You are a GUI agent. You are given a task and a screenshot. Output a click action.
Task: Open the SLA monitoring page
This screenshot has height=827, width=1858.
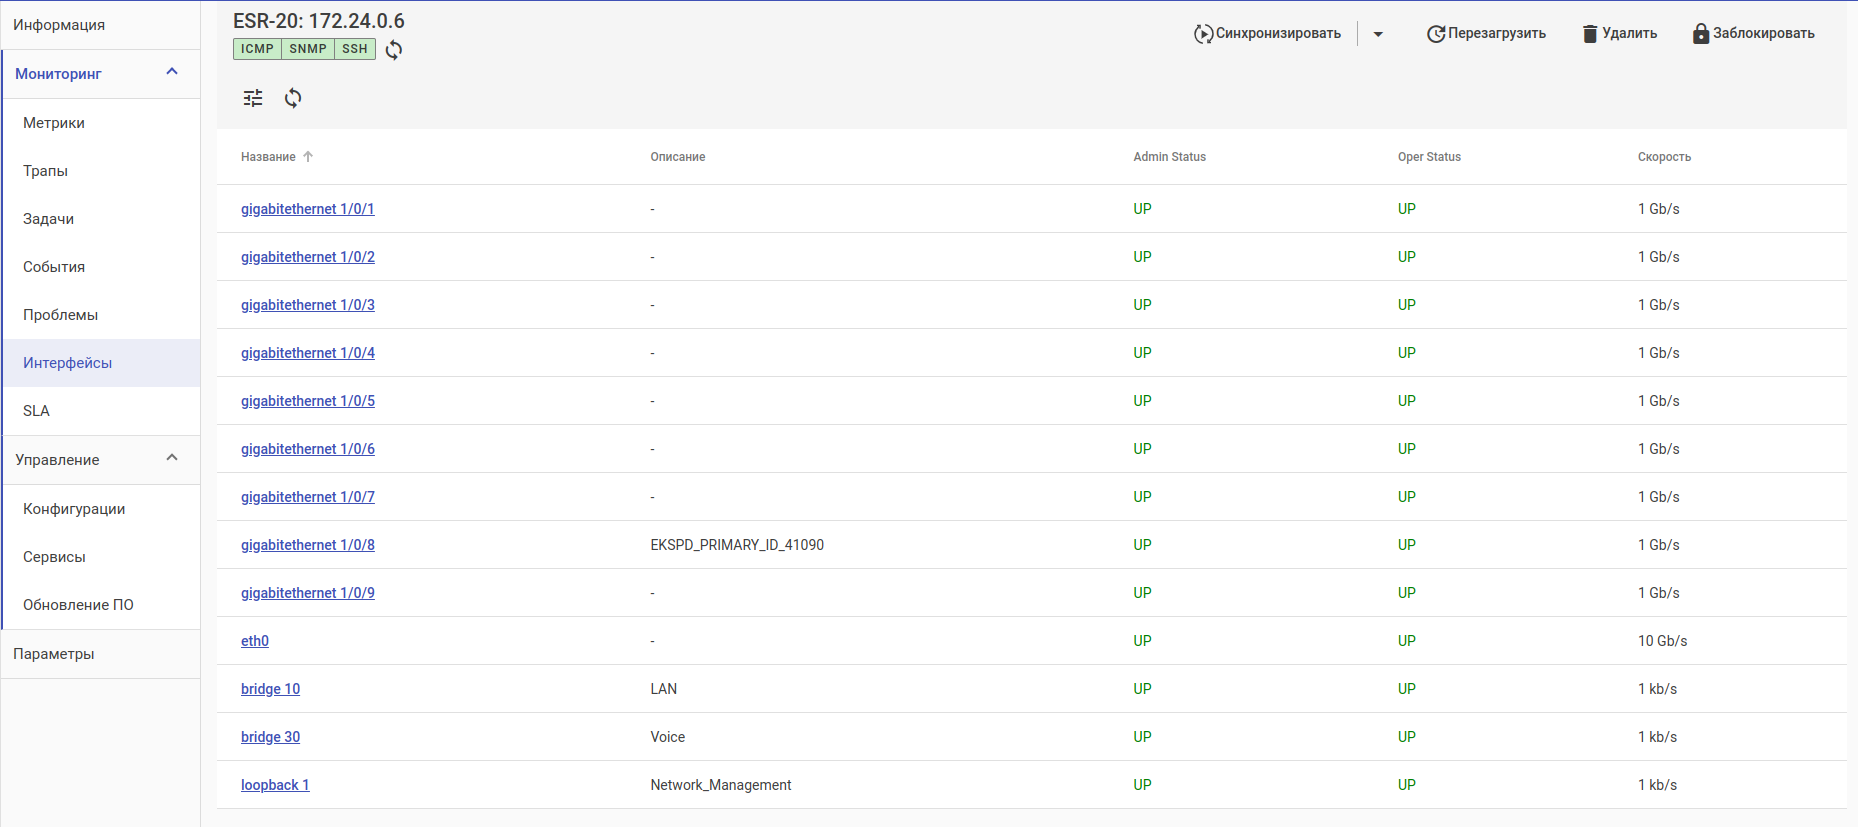pyautogui.click(x=37, y=411)
